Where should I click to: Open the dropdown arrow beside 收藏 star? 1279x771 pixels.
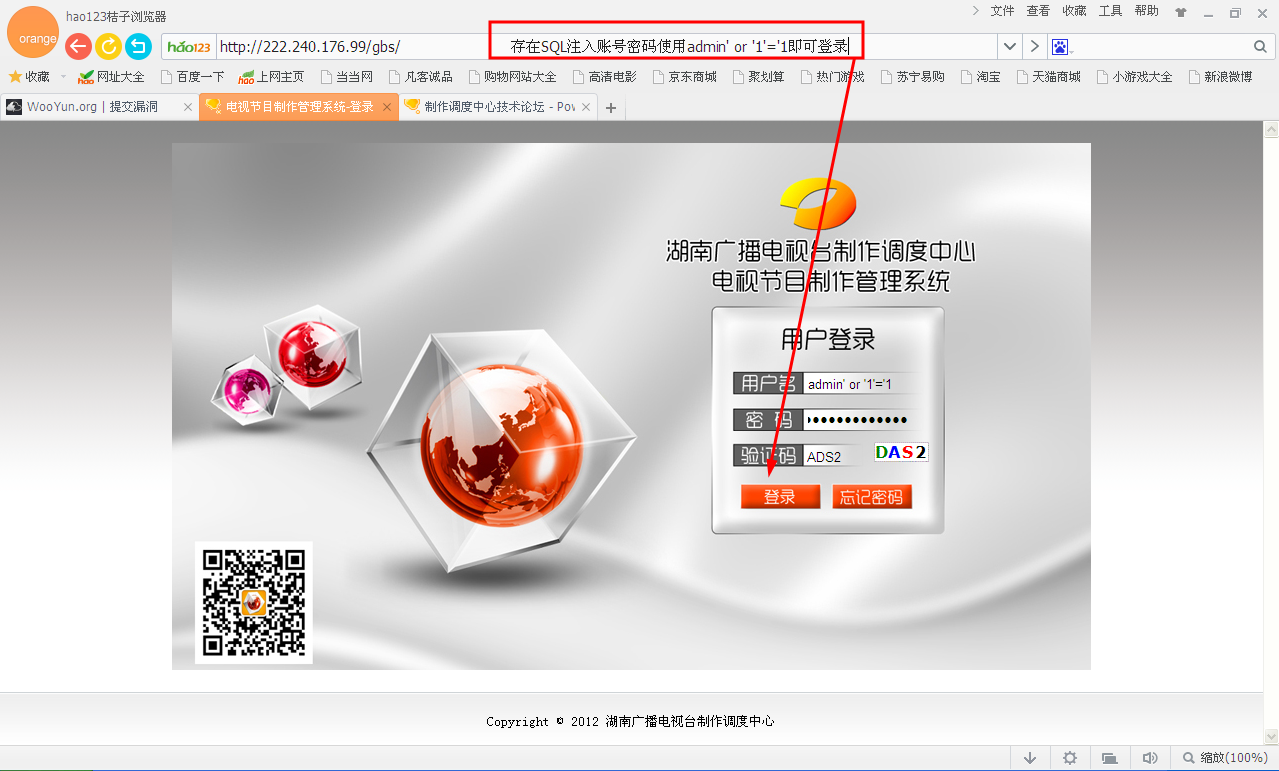pos(63,77)
